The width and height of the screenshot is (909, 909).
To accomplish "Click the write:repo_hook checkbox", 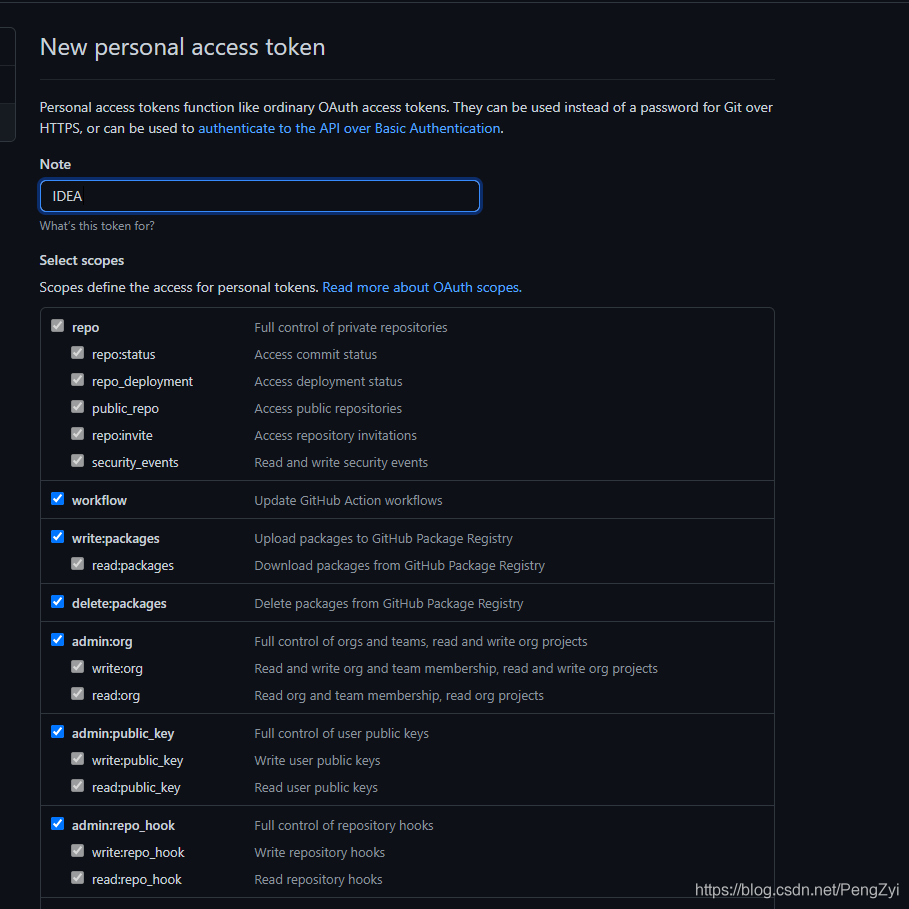I will pos(78,851).
